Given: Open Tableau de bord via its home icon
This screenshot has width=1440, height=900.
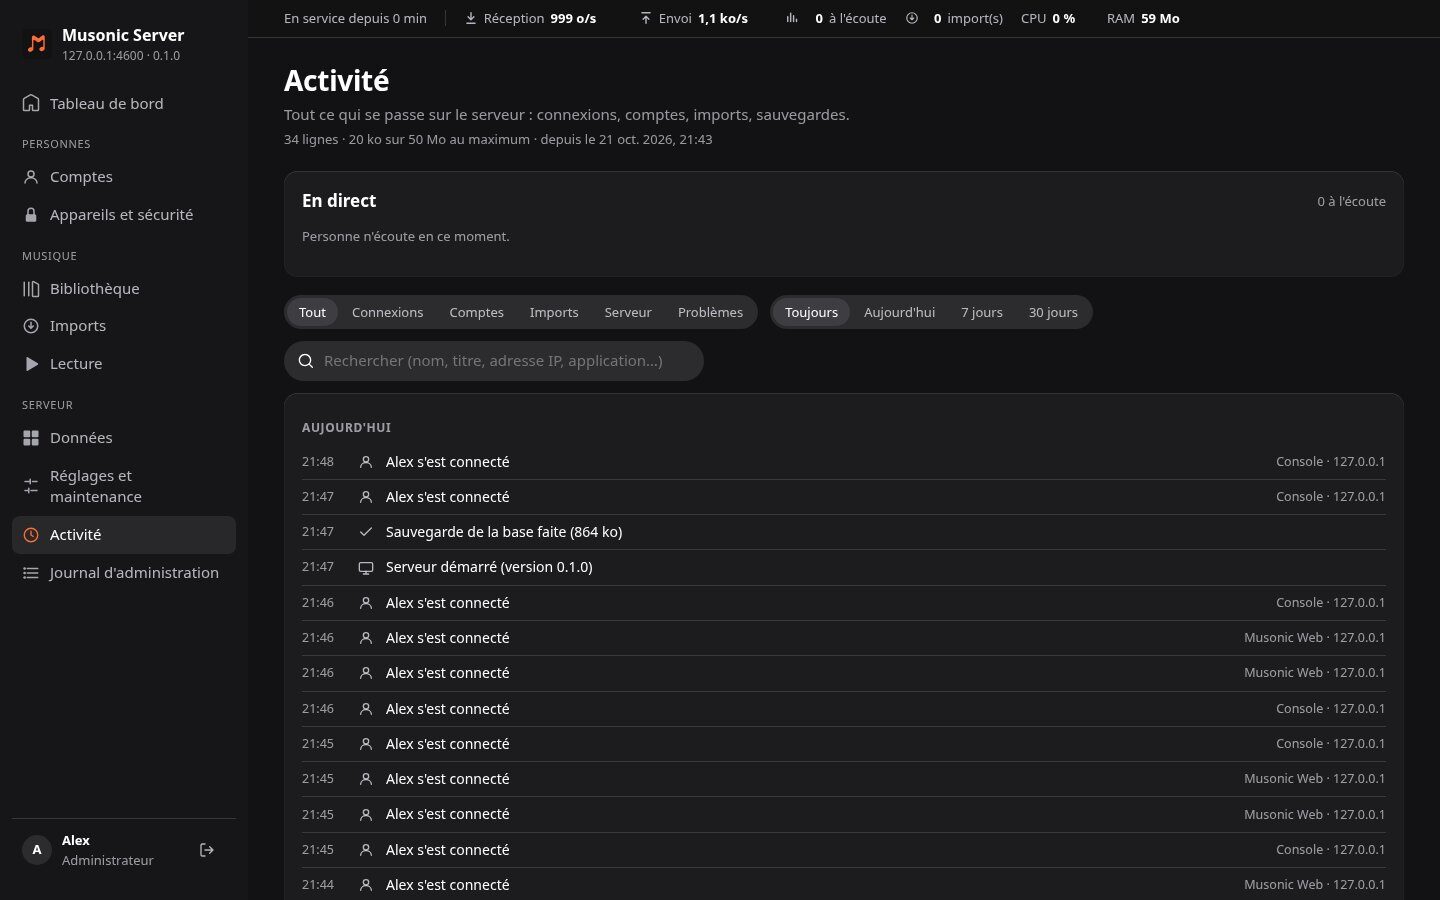Looking at the screenshot, I should (31, 103).
